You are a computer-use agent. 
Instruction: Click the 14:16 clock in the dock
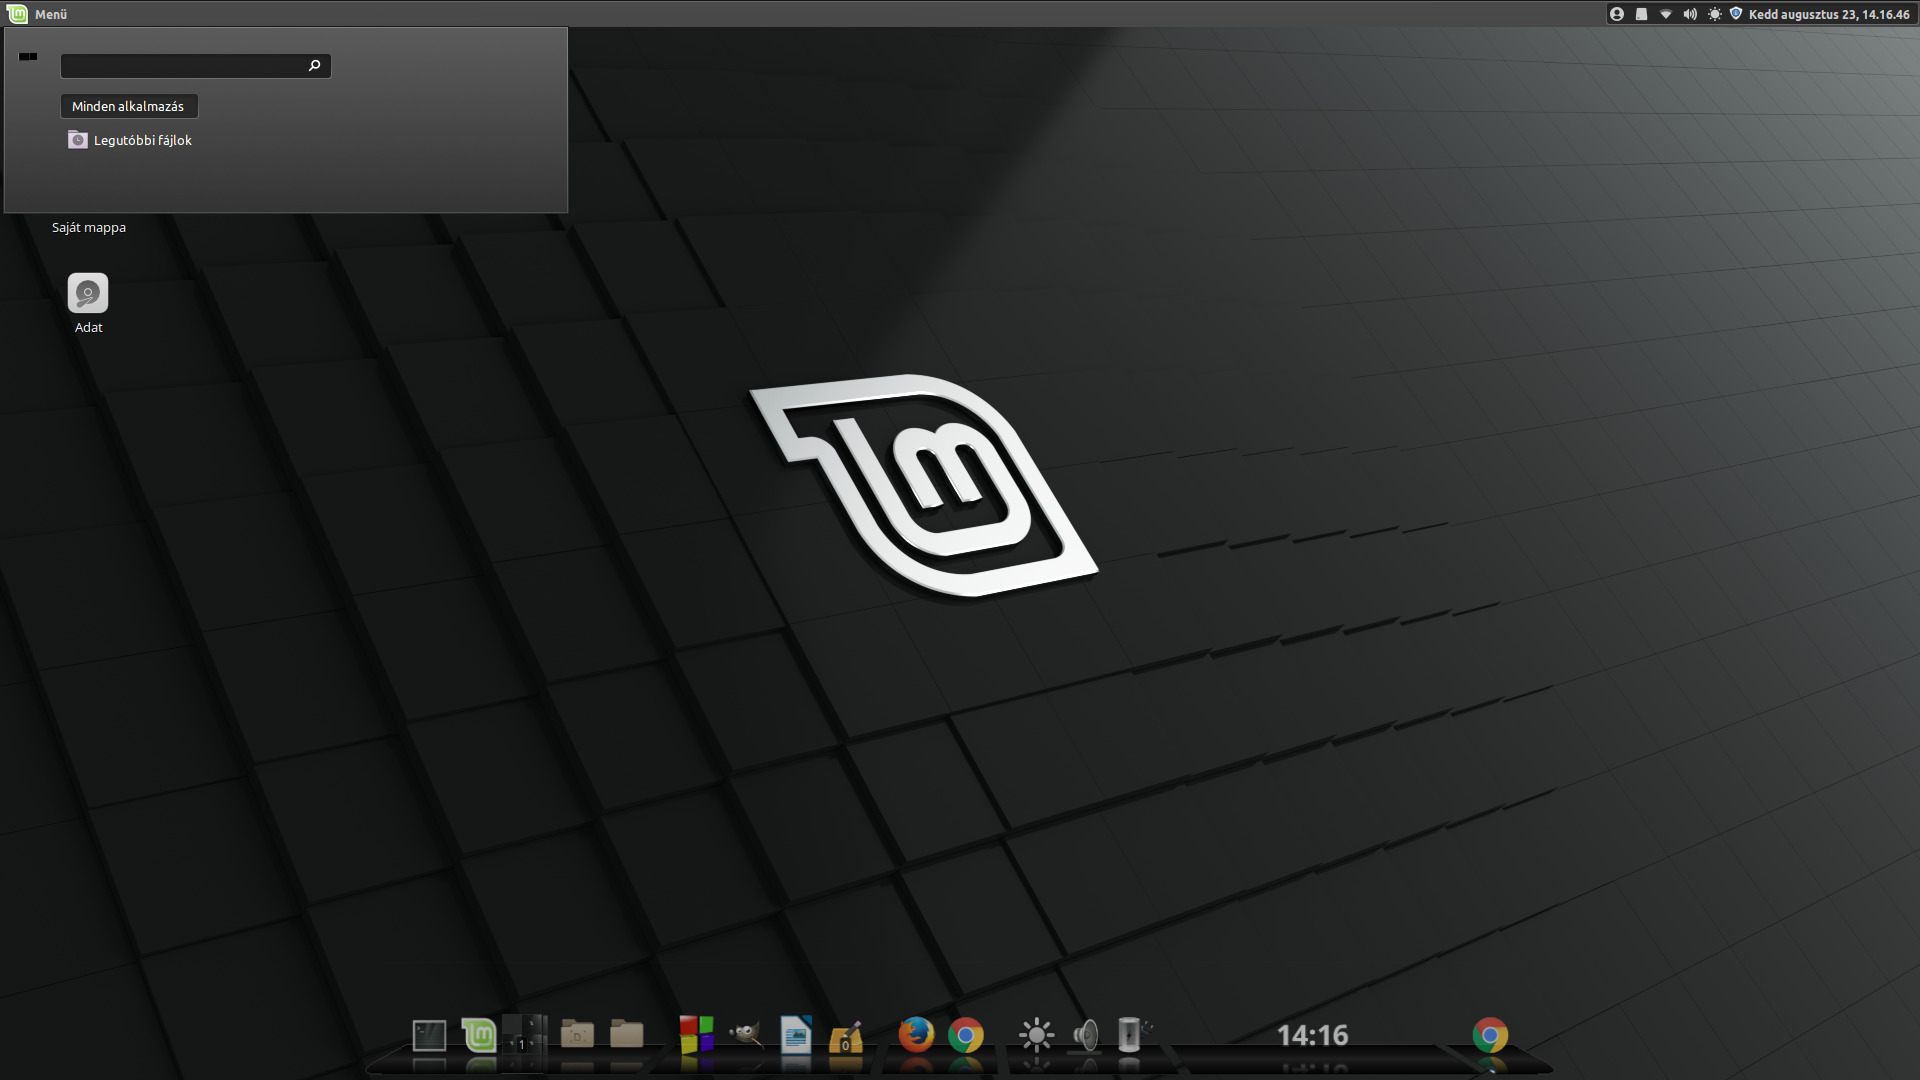coord(1313,1035)
